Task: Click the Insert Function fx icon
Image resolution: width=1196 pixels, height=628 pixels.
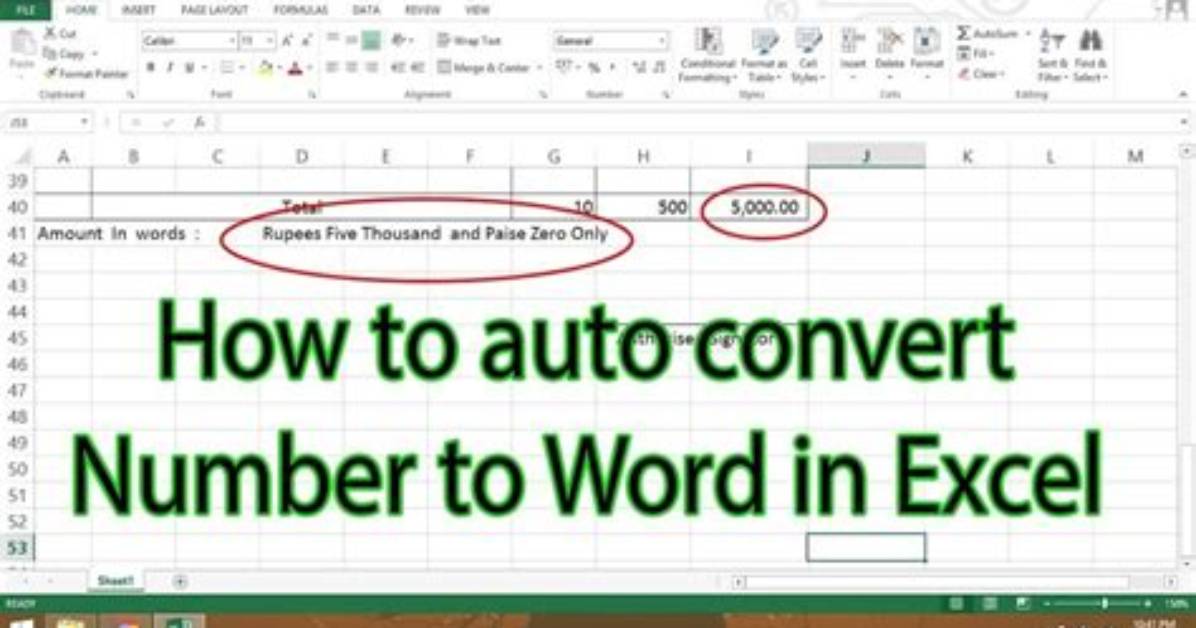Action: click(x=200, y=122)
